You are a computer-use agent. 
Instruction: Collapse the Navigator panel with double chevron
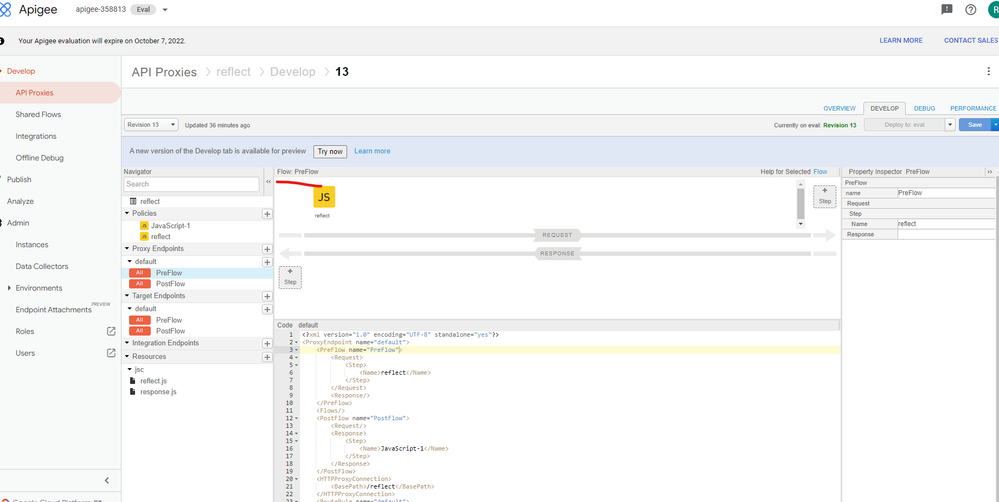tap(268, 182)
